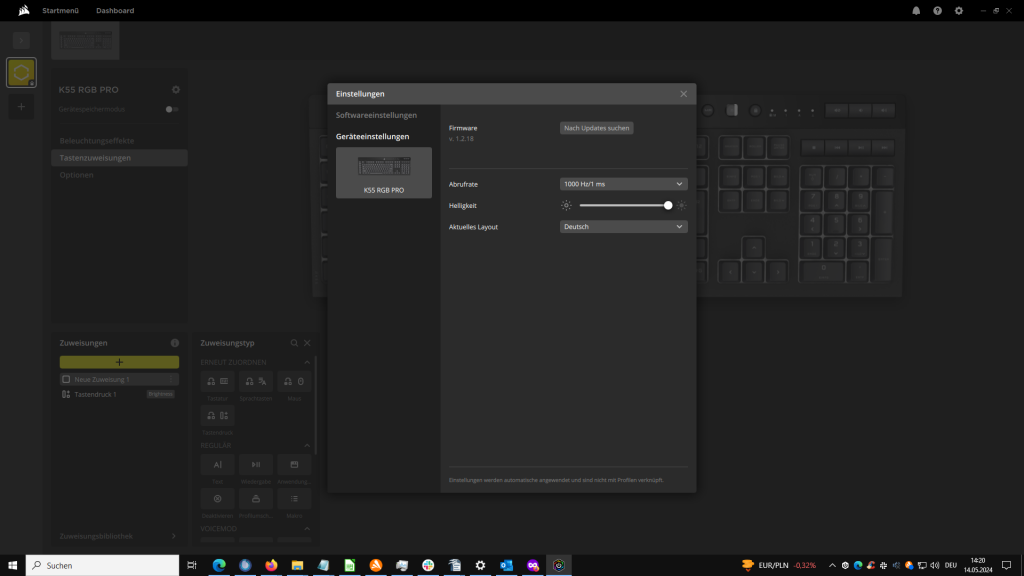
Task: Click the Brightness tag on Tastendruck 1
Action: (161, 394)
